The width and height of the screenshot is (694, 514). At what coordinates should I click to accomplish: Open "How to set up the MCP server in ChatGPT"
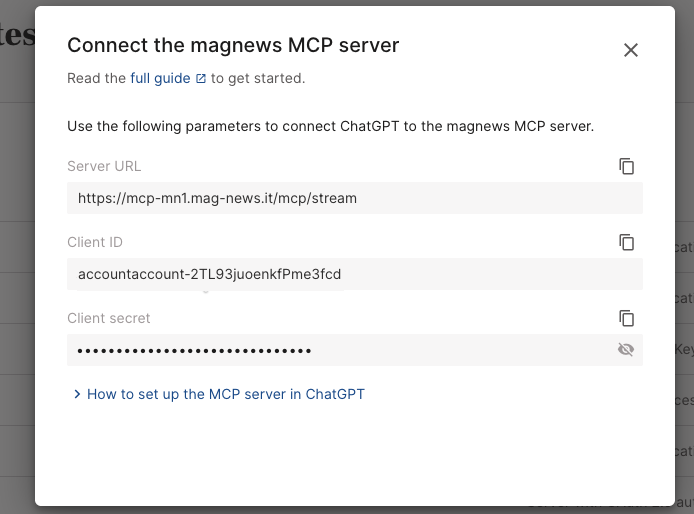point(225,394)
